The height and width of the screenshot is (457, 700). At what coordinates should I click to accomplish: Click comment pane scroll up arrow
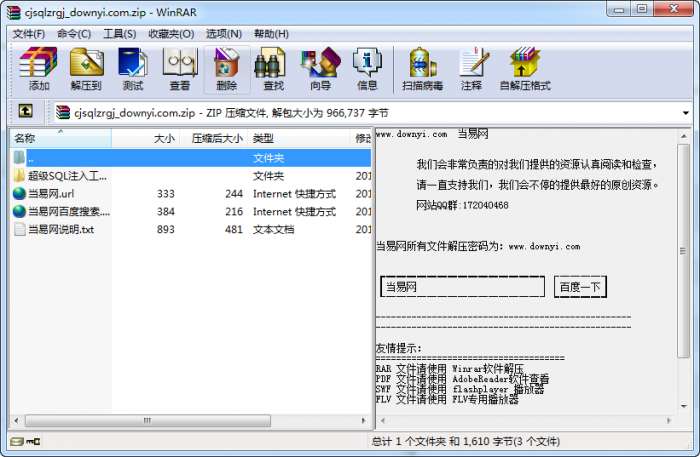[683, 135]
